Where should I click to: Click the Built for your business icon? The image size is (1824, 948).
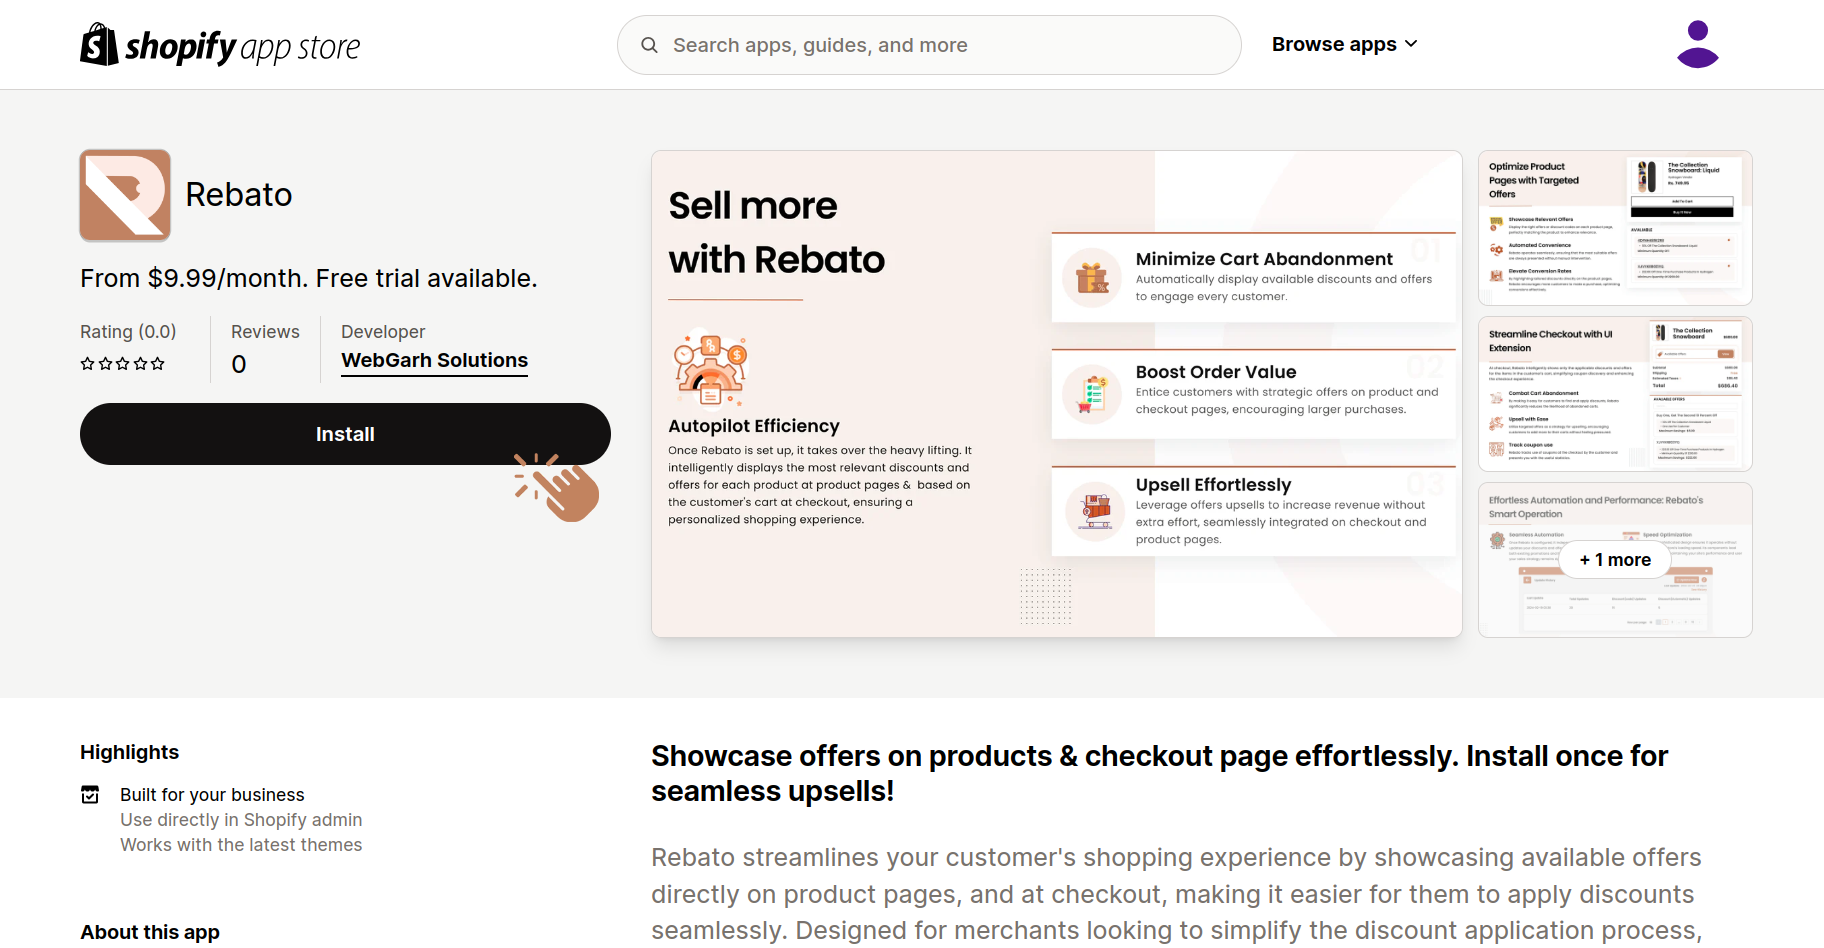(90, 795)
